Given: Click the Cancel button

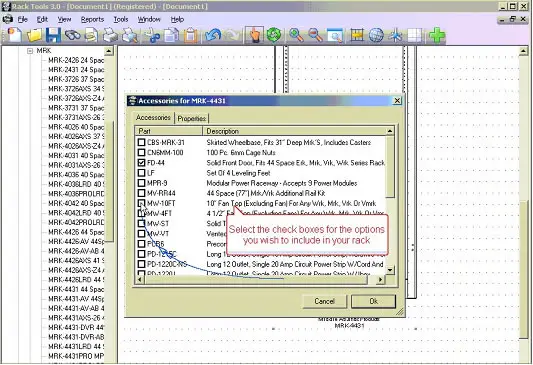Looking at the screenshot, I should pos(325,301).
